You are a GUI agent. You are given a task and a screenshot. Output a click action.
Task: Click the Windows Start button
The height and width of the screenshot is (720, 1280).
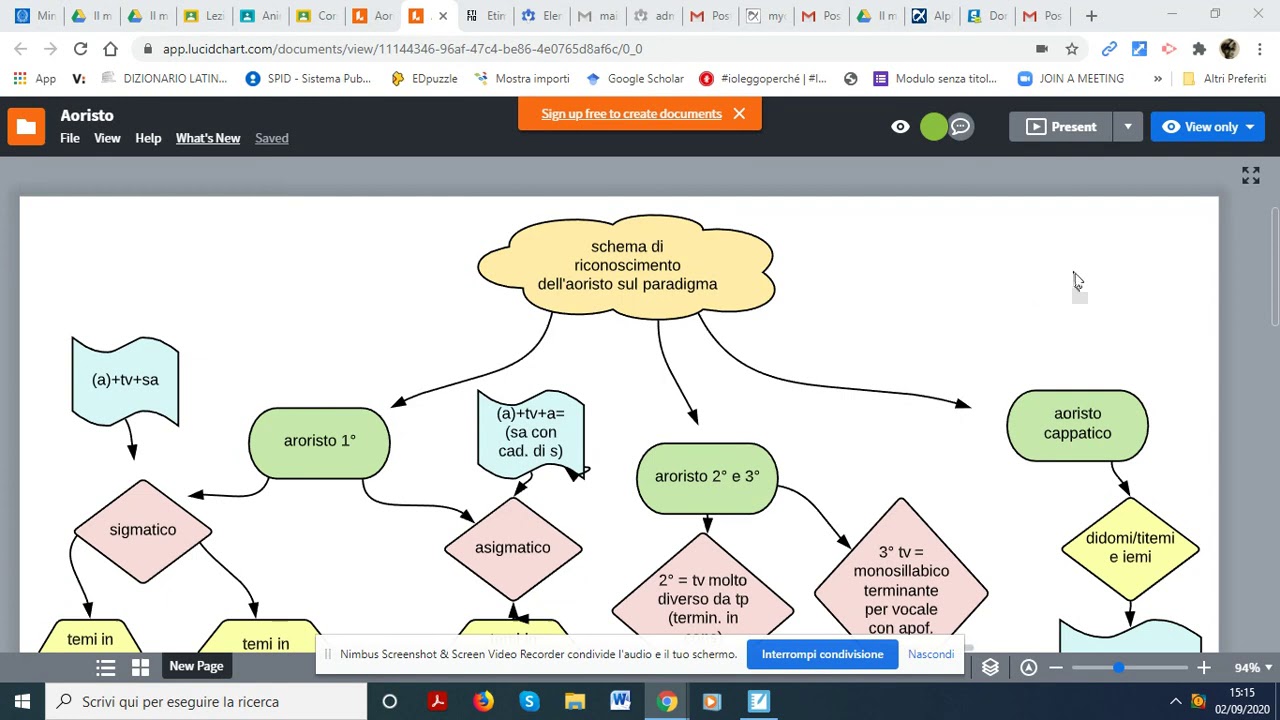pos(22,702)
